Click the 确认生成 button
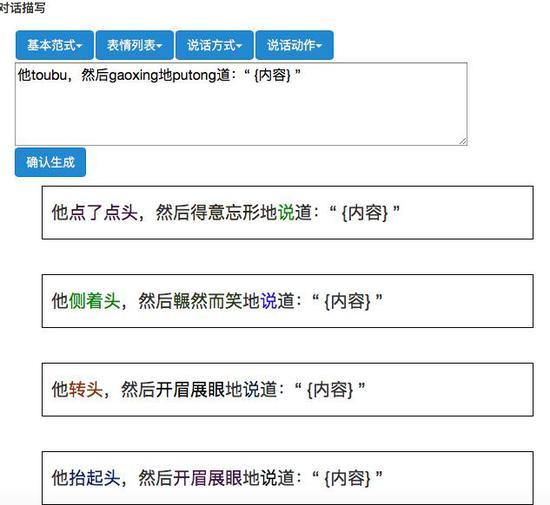This screenshot has width=550, height=505. tap(50, 162)
